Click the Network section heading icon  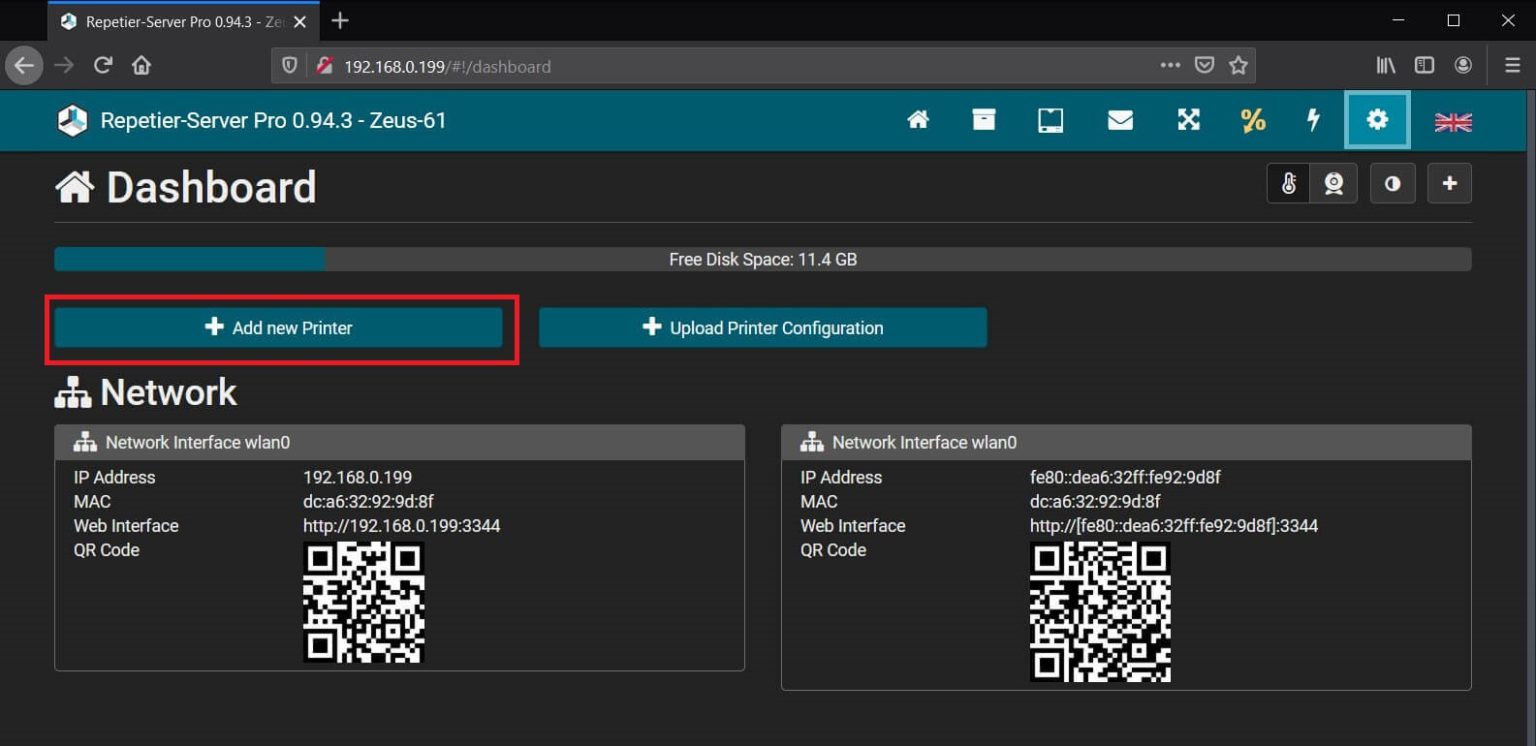tap(70, 391)
